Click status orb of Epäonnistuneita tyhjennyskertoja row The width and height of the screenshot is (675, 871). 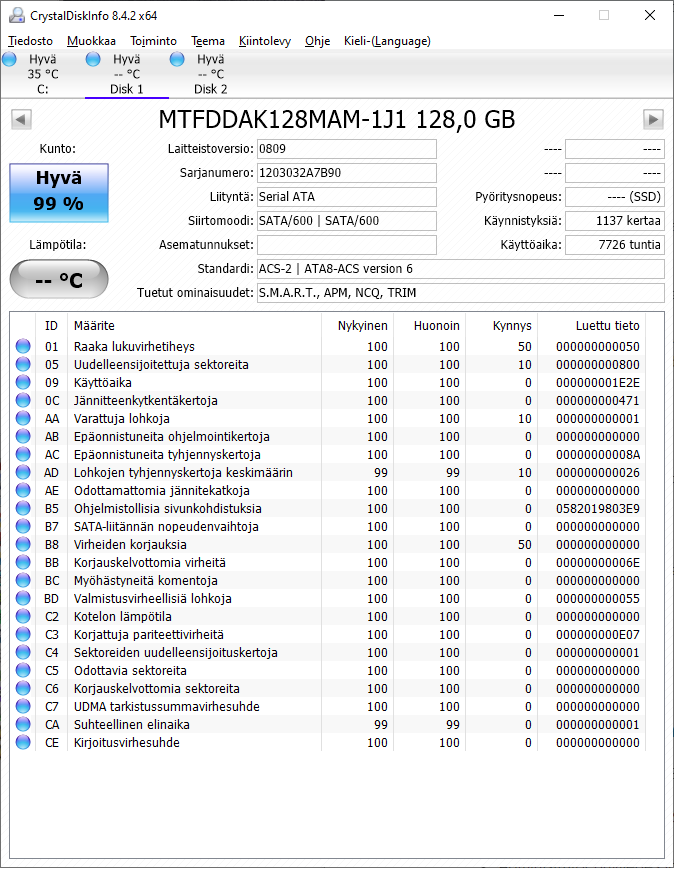(23, 454)
